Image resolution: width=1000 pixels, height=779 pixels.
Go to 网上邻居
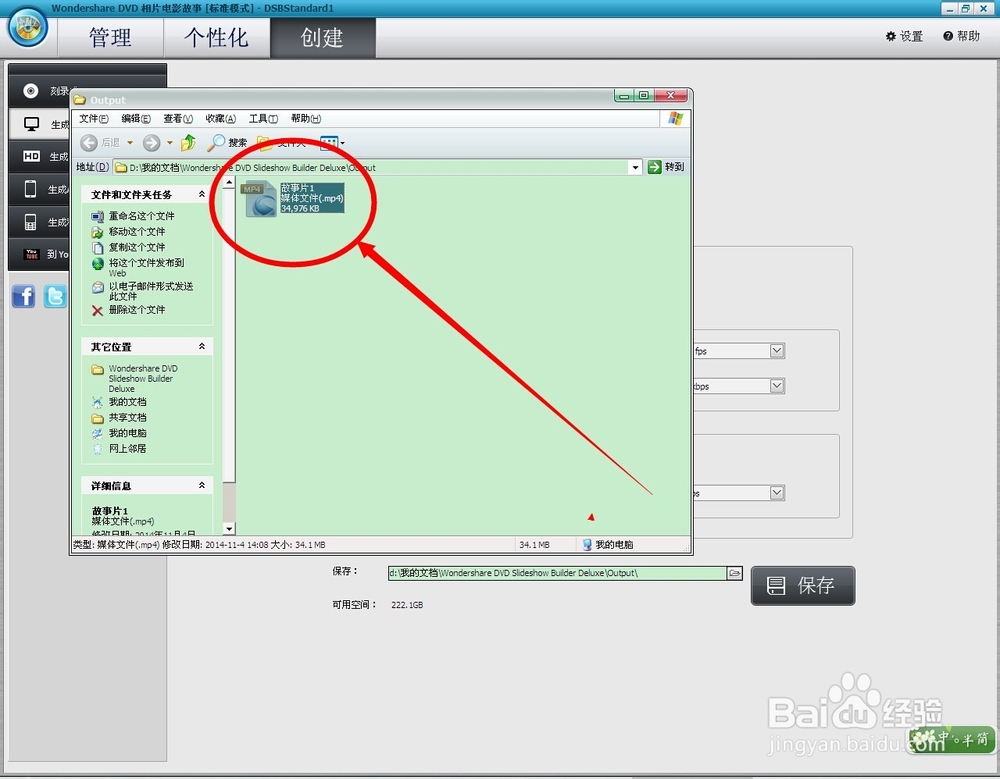point(128,449)
